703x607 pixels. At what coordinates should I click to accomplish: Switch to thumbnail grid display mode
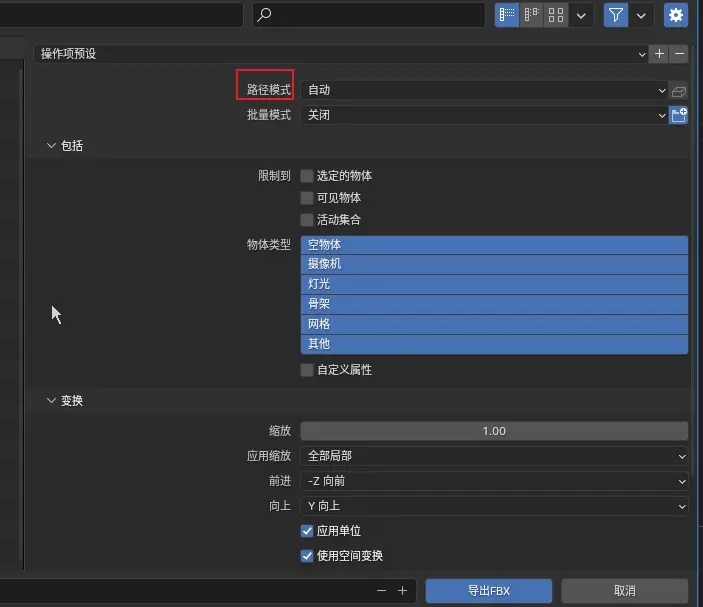556,15
